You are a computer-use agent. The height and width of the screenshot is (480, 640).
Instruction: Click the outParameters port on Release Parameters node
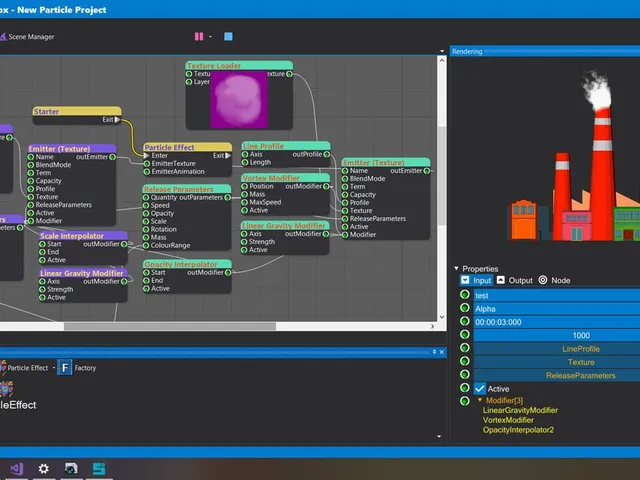[x=227, y=198]
